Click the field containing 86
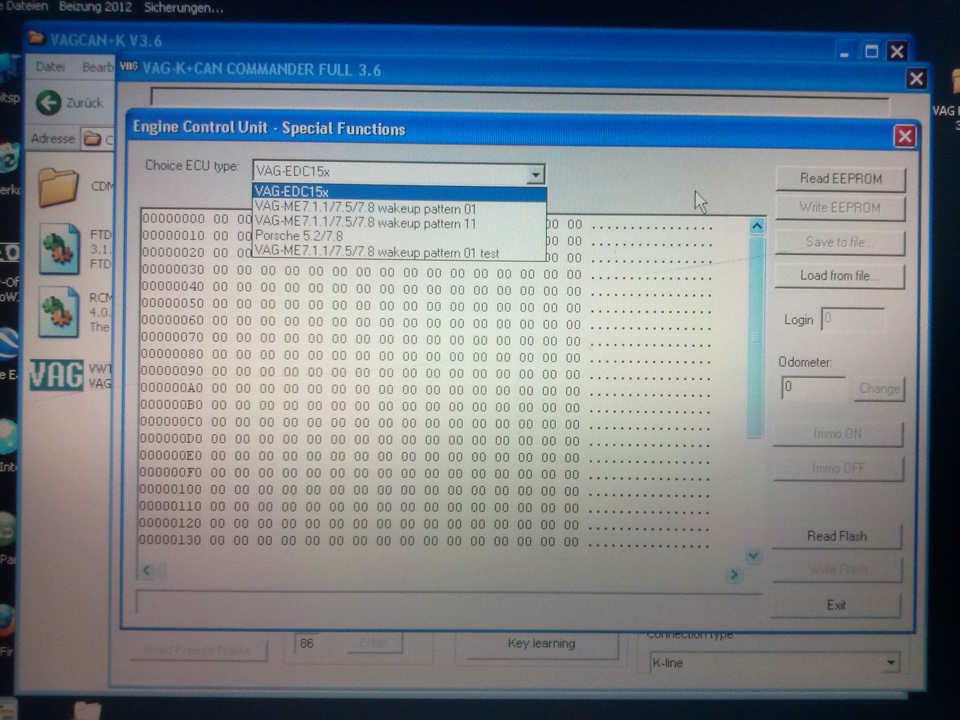Viewport: 960px width, 720px height. pyautogui.click(x=321, y=643)
